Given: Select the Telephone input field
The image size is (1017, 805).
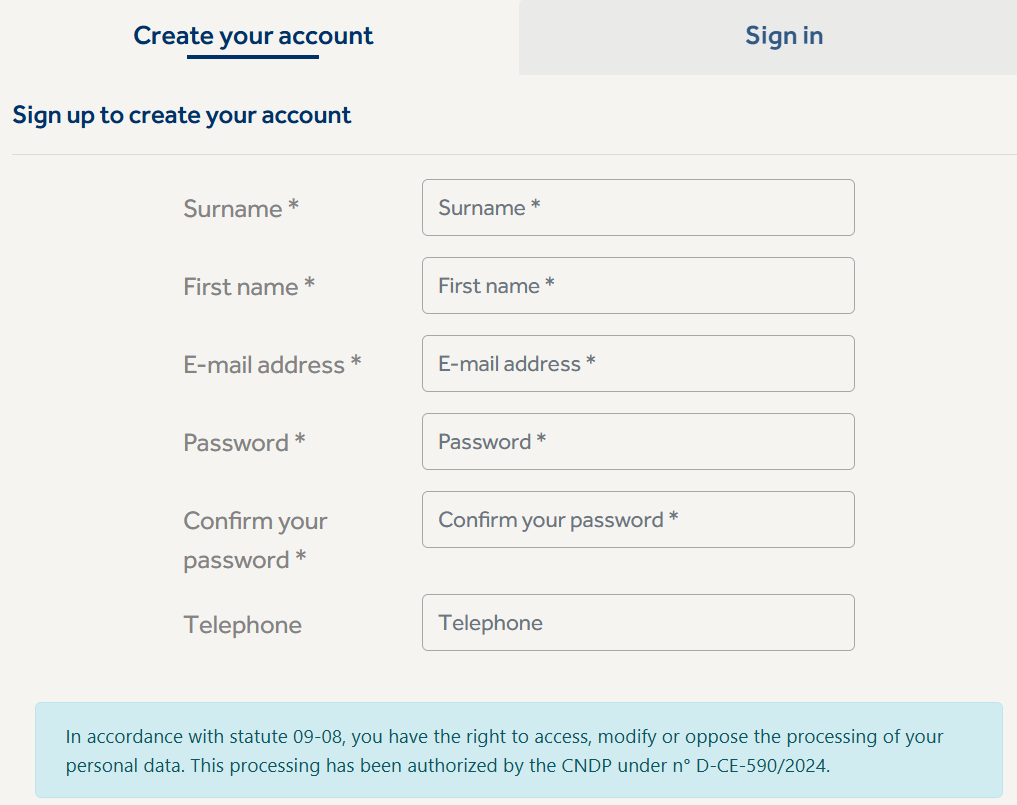Looking at the screenshot, I should (x=638, y=623).
